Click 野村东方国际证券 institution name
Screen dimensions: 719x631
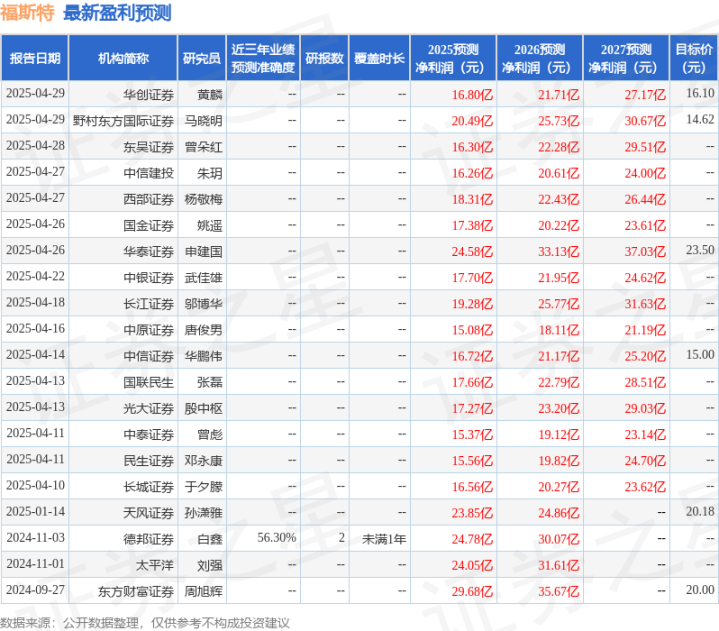[x=123, y=121]
